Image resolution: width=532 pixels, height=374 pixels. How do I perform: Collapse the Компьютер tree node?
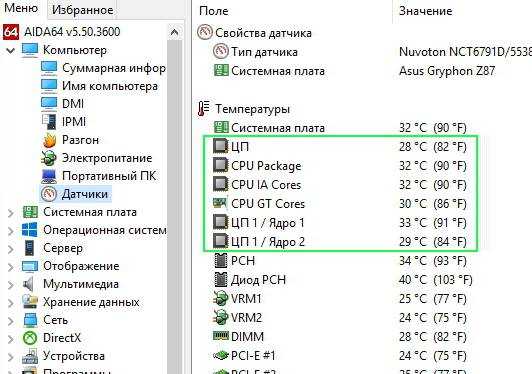tap(11, 51)
